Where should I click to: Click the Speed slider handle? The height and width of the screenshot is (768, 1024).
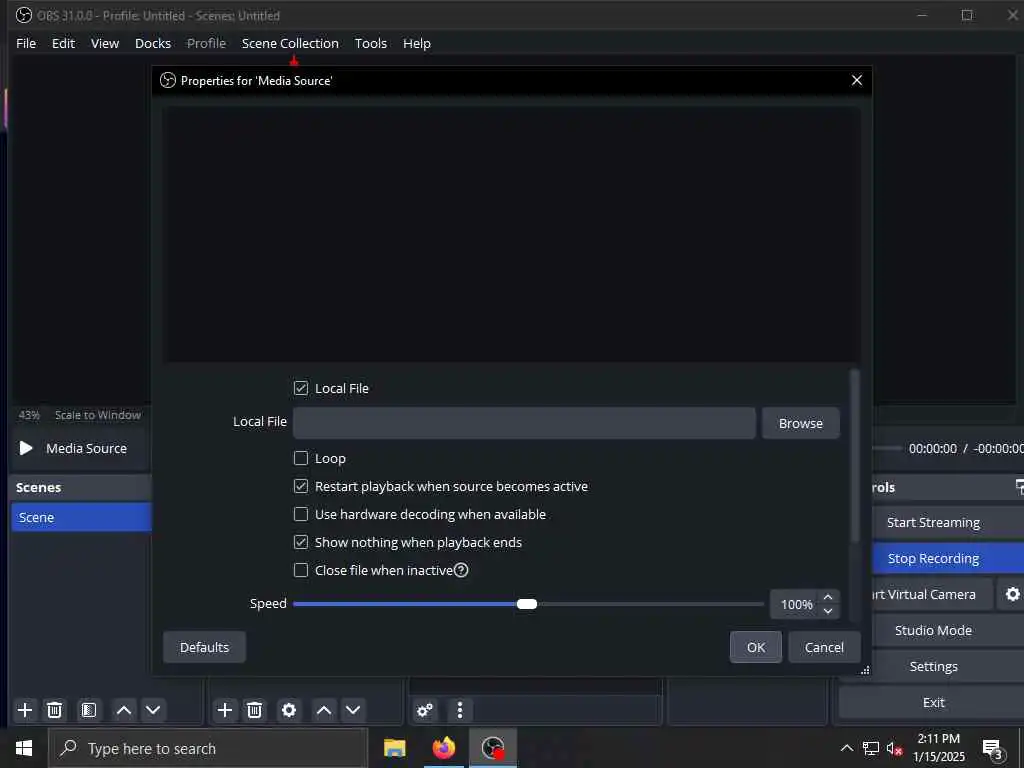click(x=527, y=604)
